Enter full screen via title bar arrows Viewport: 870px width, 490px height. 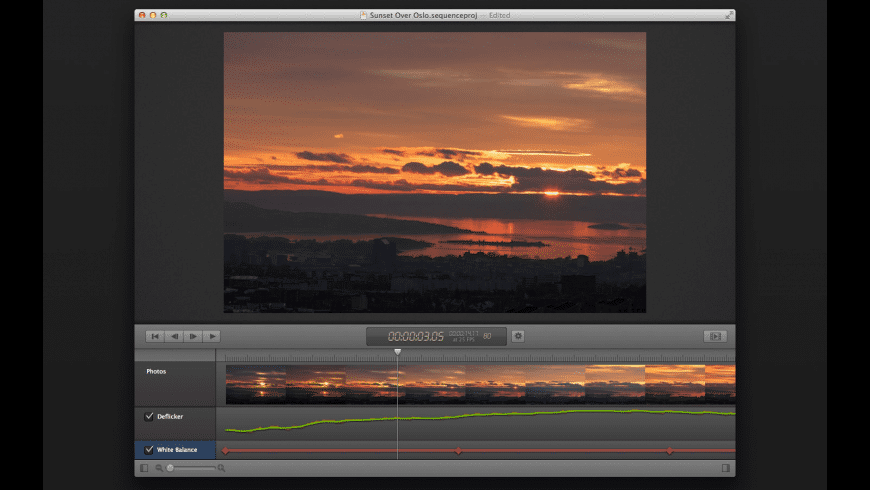point(727,15)
